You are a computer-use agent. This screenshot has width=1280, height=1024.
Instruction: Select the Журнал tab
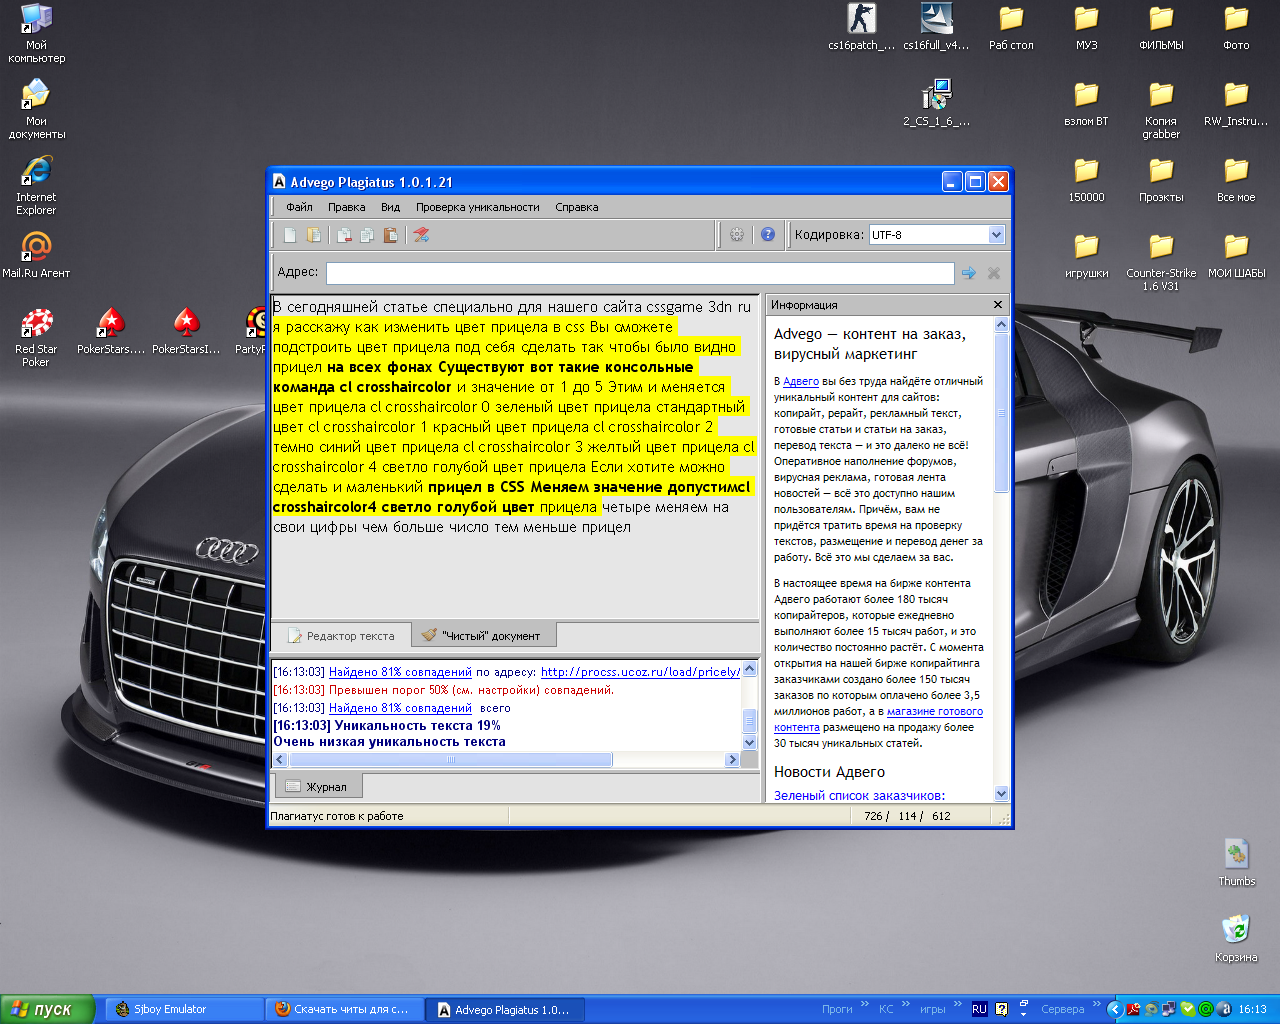coord(317,787)
